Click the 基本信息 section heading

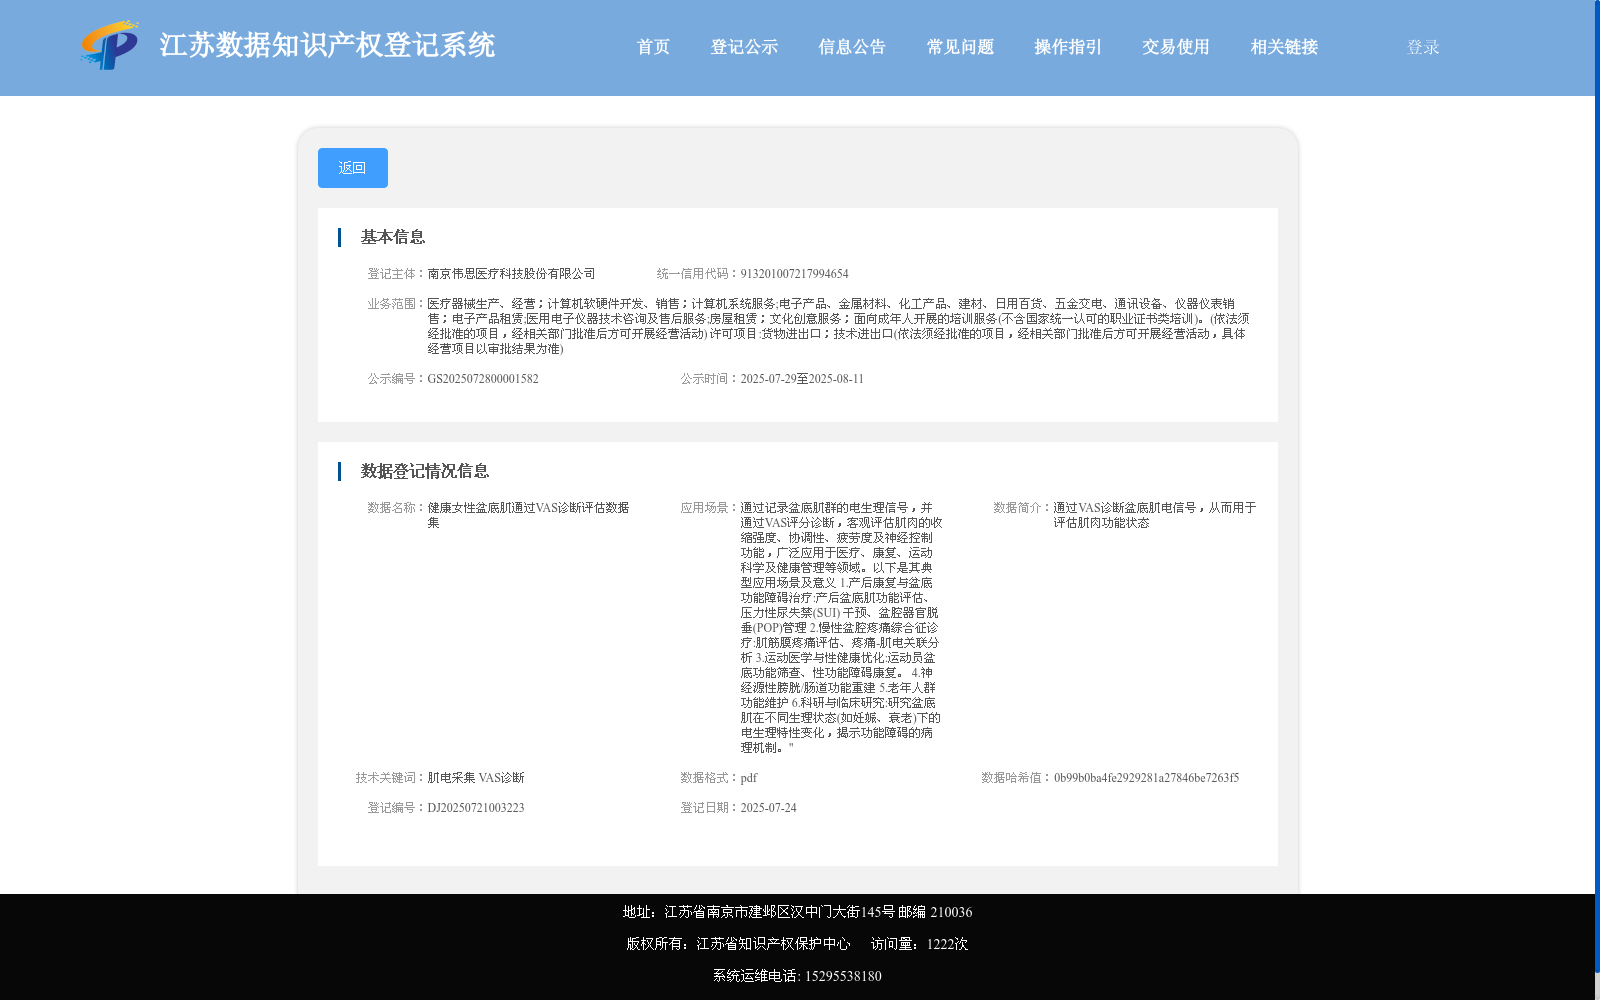tap(393, 237)
